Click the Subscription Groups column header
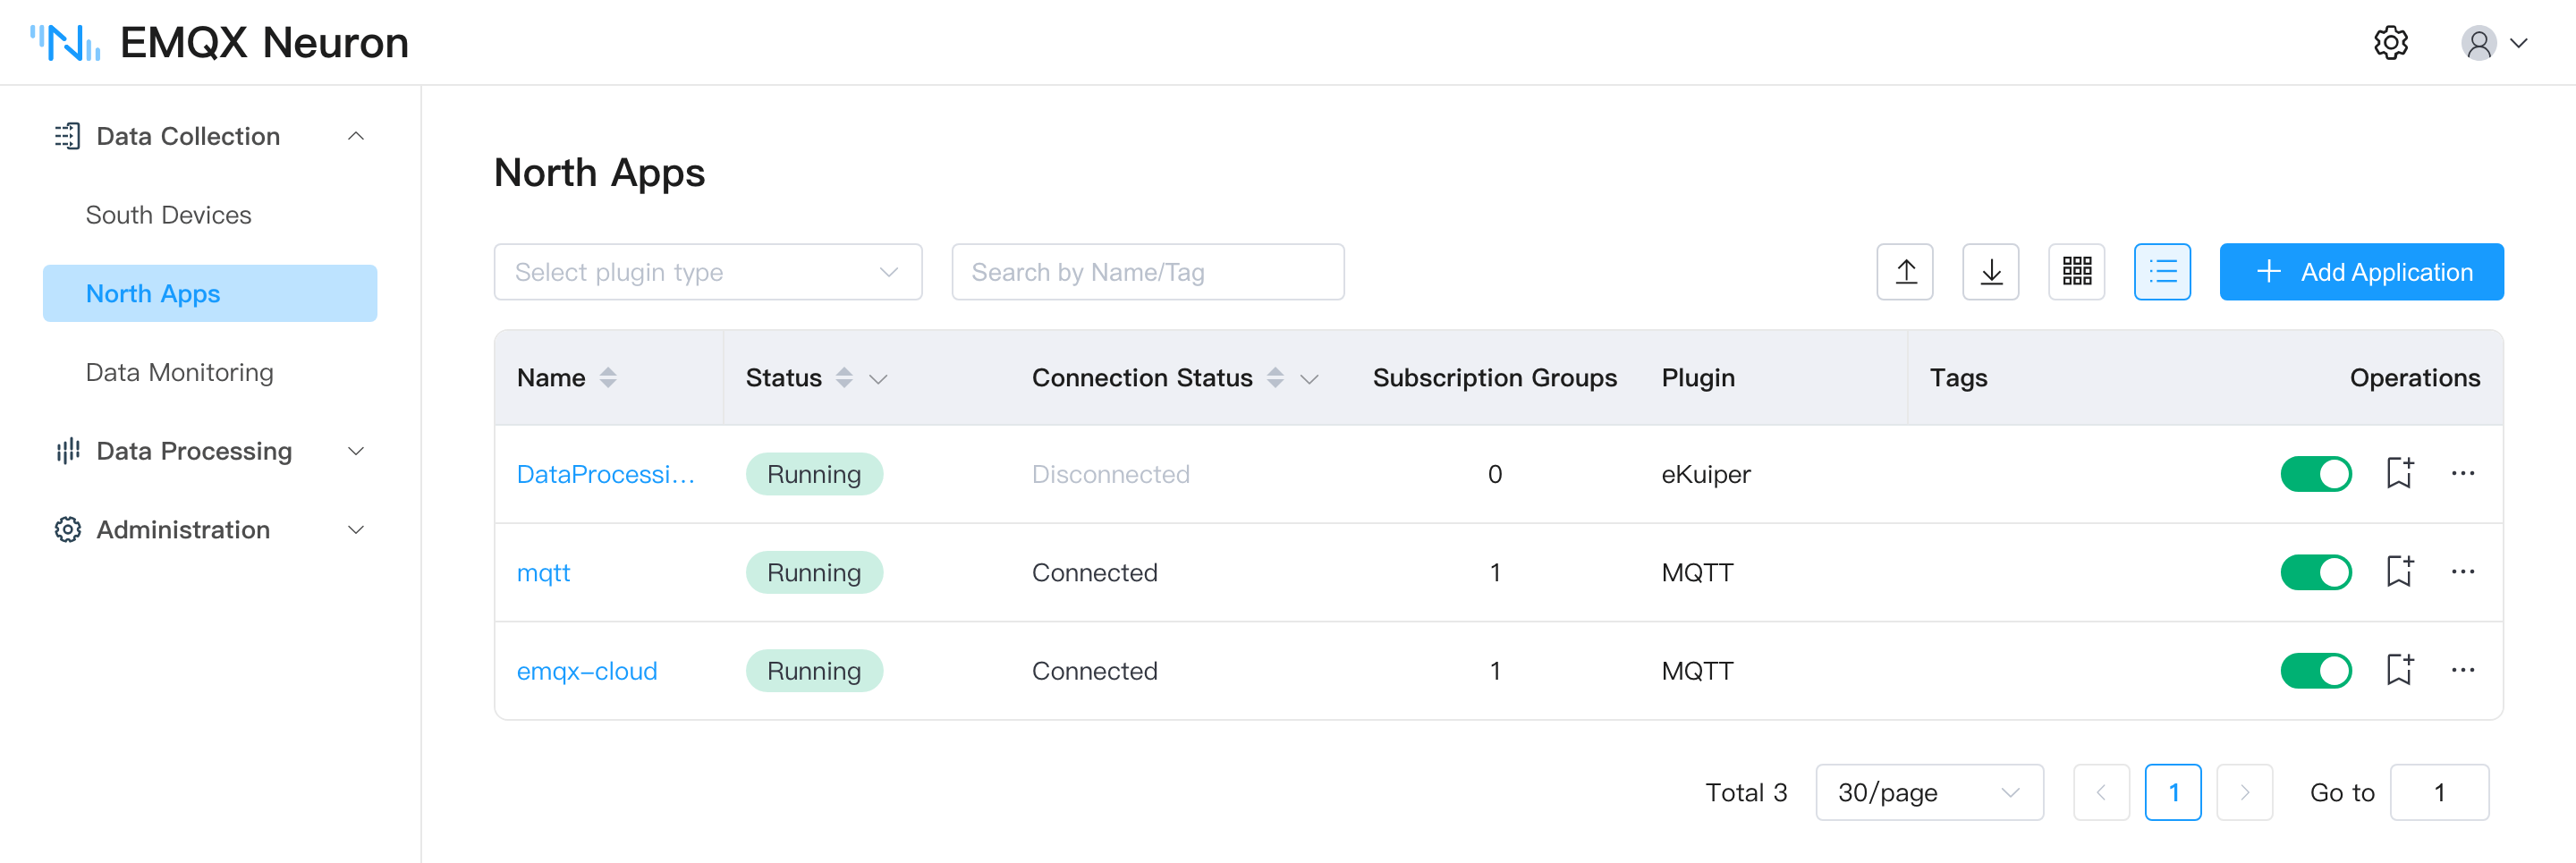The image size is (2576, 863). (x=1494, y=378)
